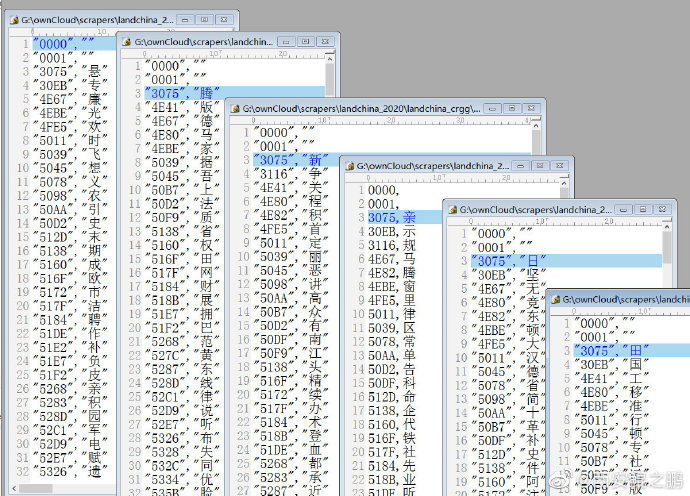690x496 pixels.
Task: Minimize the window highlighting 3075, 亲
Action: pyautogui.click(x=521, y=166)
